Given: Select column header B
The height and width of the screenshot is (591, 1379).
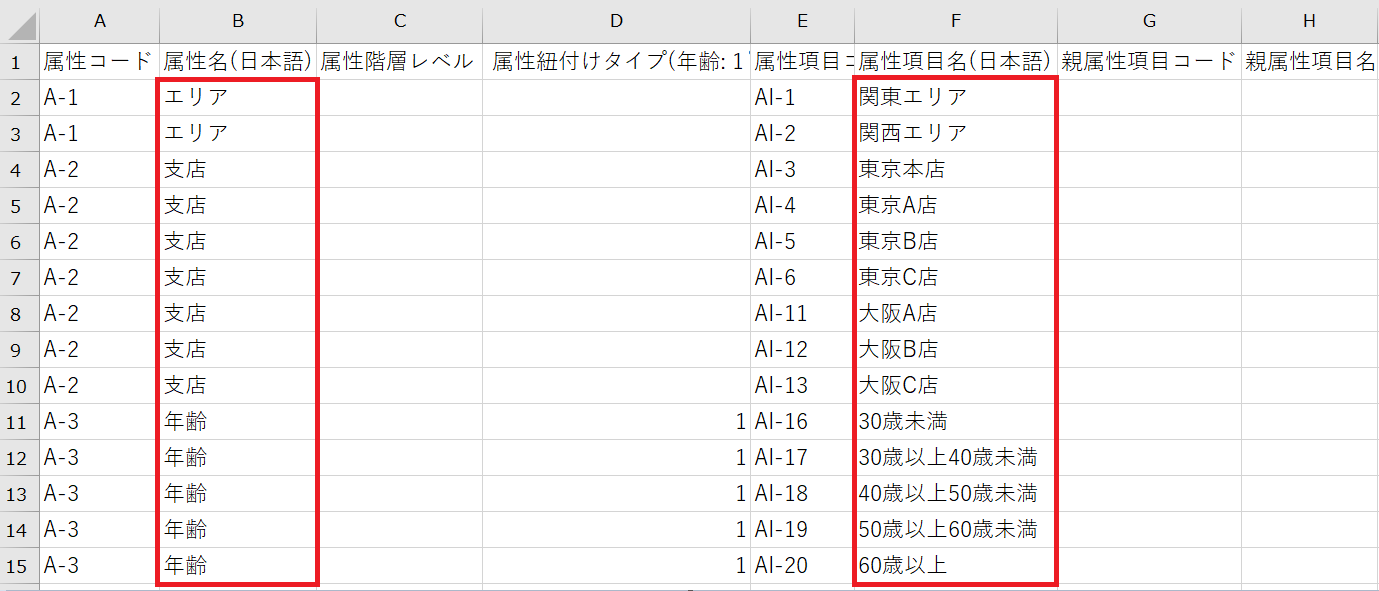Looking at the screenshot, I should click(237, 20).
